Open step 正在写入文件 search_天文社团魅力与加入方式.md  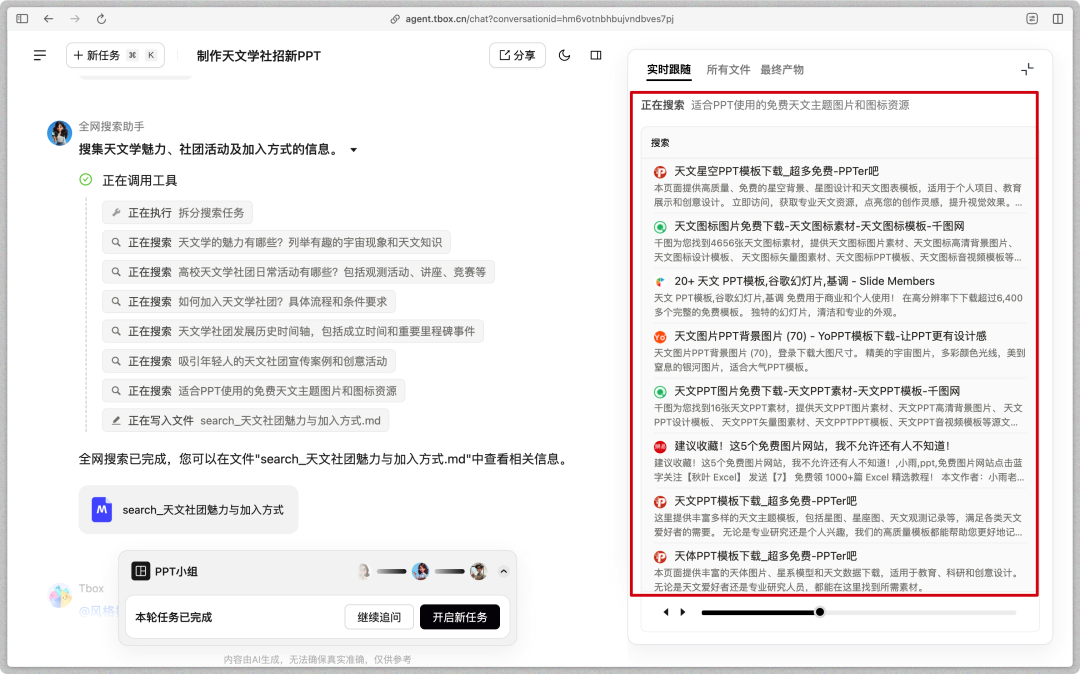[x=246, y=420]
